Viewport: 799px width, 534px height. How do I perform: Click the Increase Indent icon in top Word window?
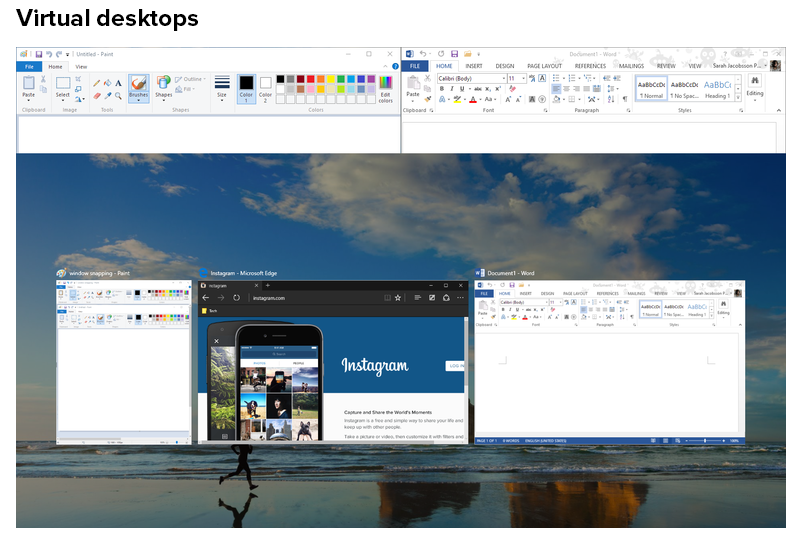pyautogui.click(x=617, y=78)
